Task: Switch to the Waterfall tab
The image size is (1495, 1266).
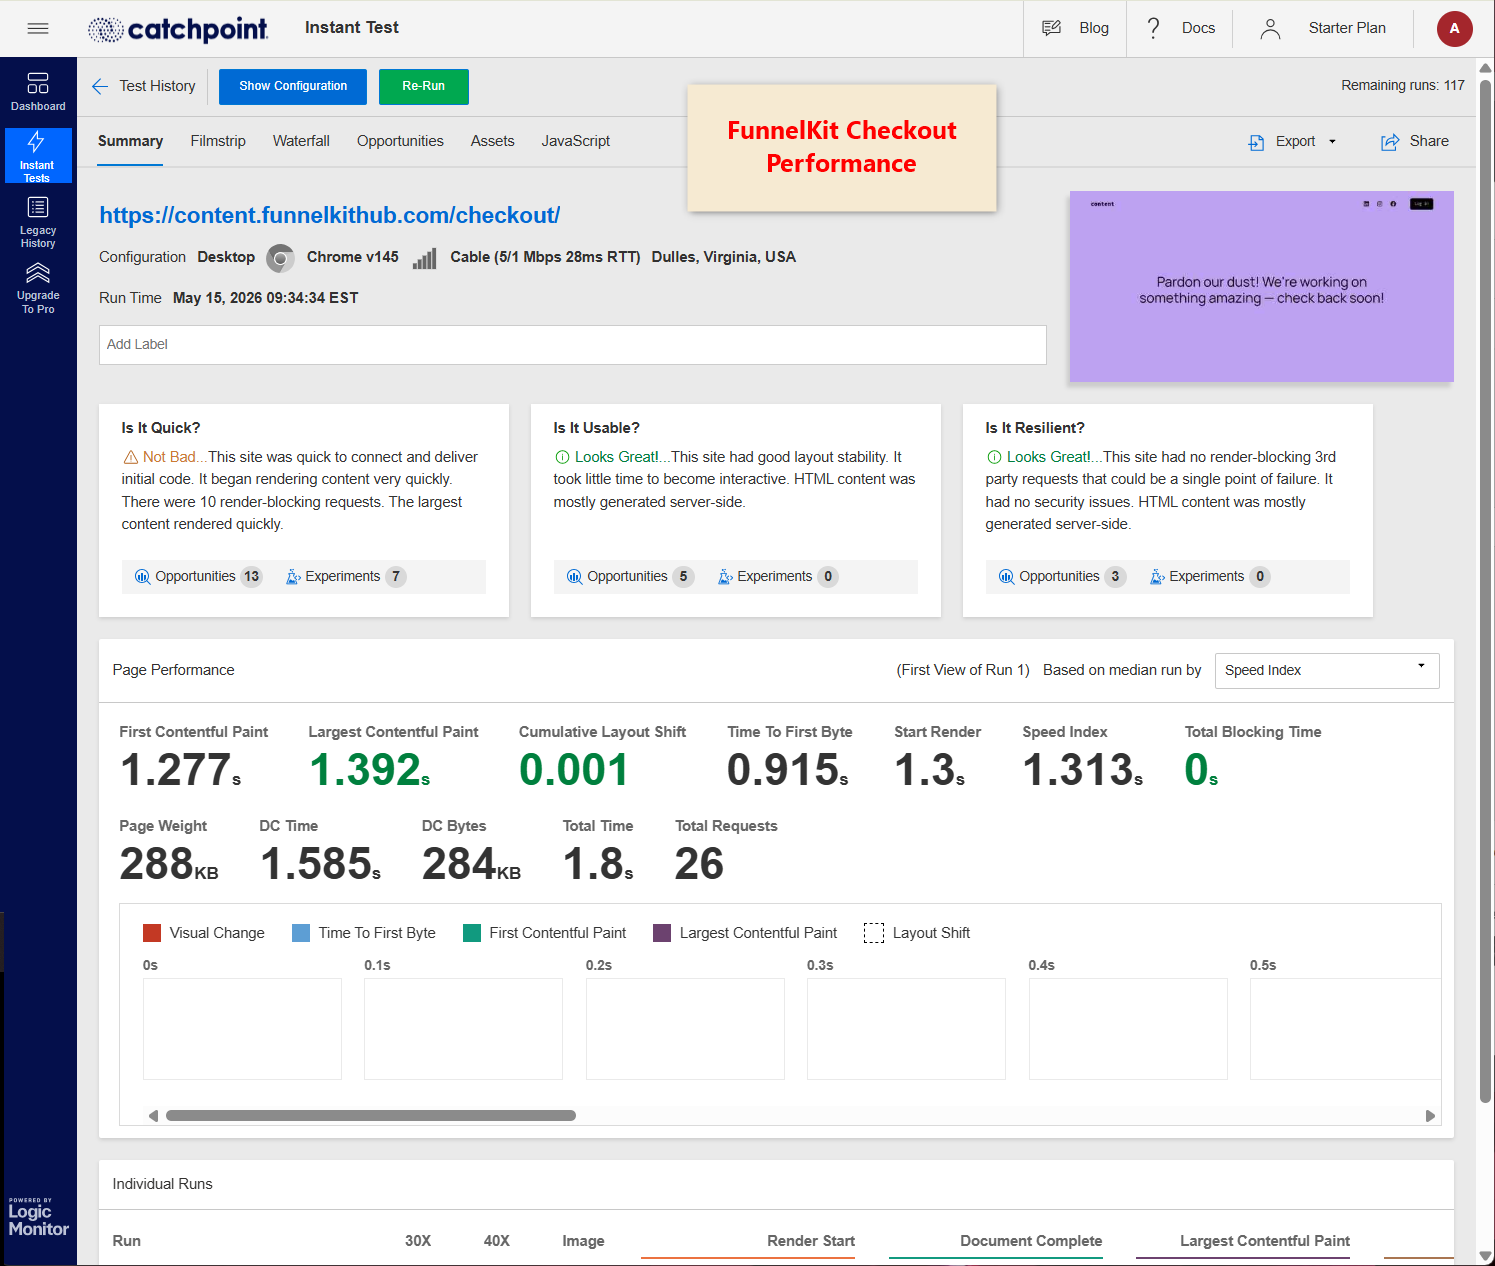Action: point(301,141)
